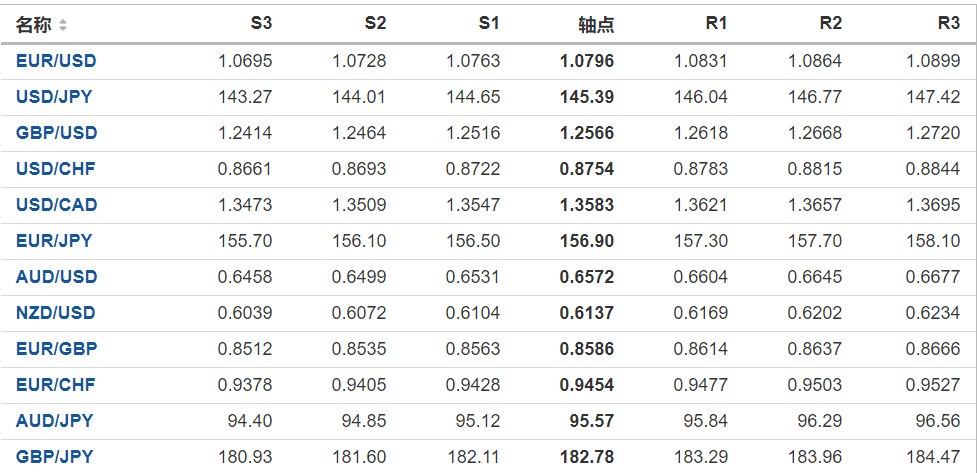Select the AUD/USD pair link

point(56,277)
